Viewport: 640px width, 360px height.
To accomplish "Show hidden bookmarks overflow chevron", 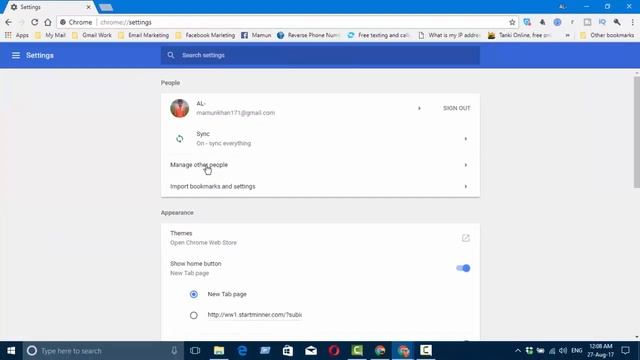I will pos(567,36).
